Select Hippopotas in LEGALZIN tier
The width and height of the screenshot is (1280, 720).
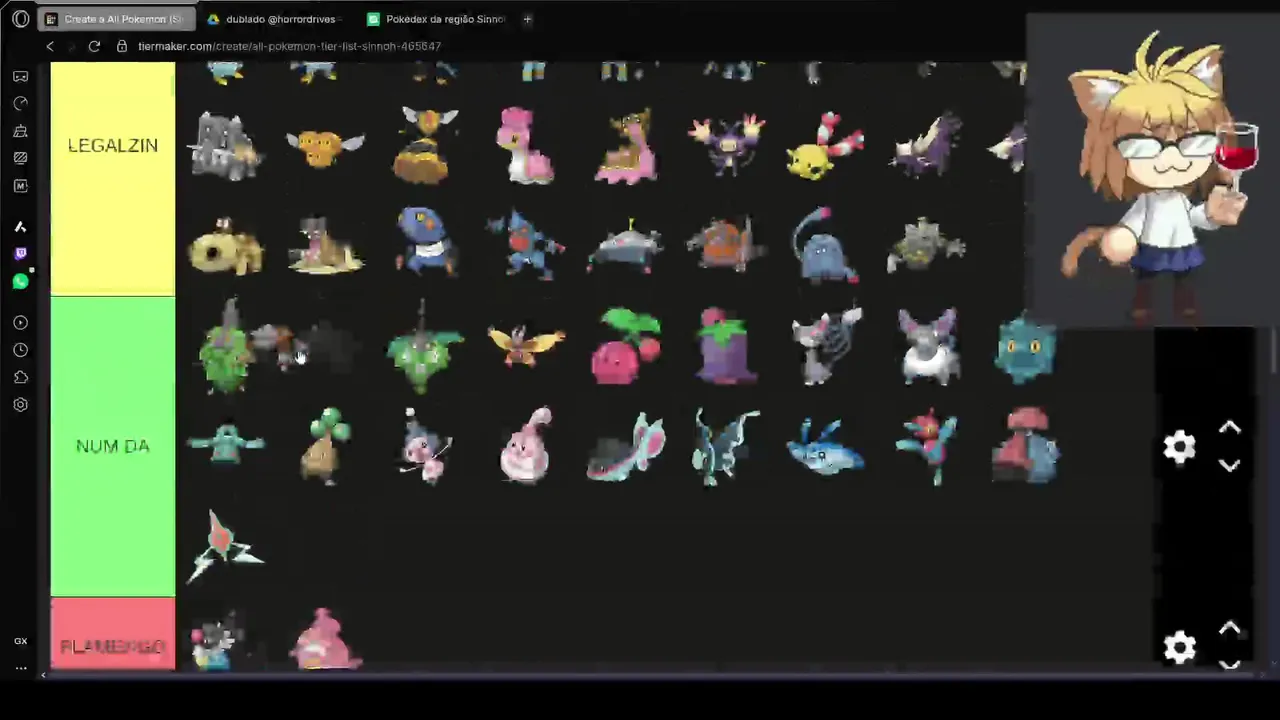click(x=226, y=247)
